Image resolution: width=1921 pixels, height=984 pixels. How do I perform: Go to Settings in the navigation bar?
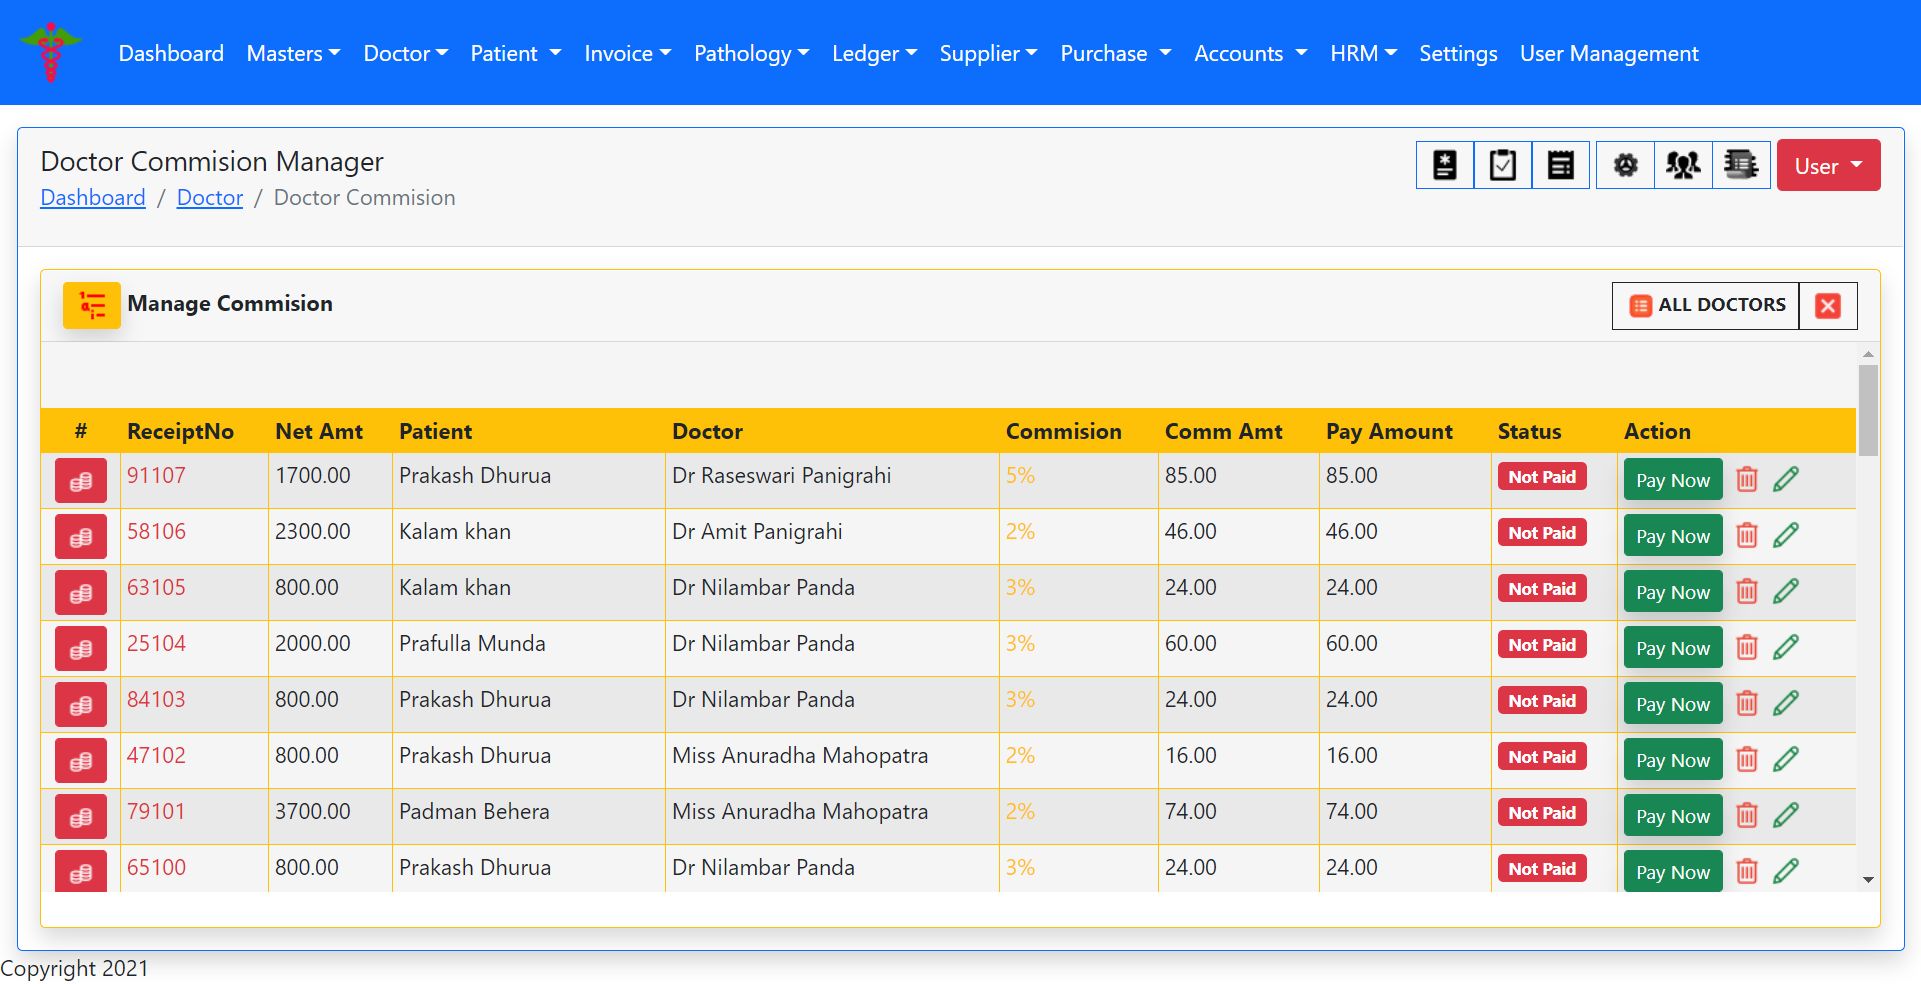tap(1457, 54)
